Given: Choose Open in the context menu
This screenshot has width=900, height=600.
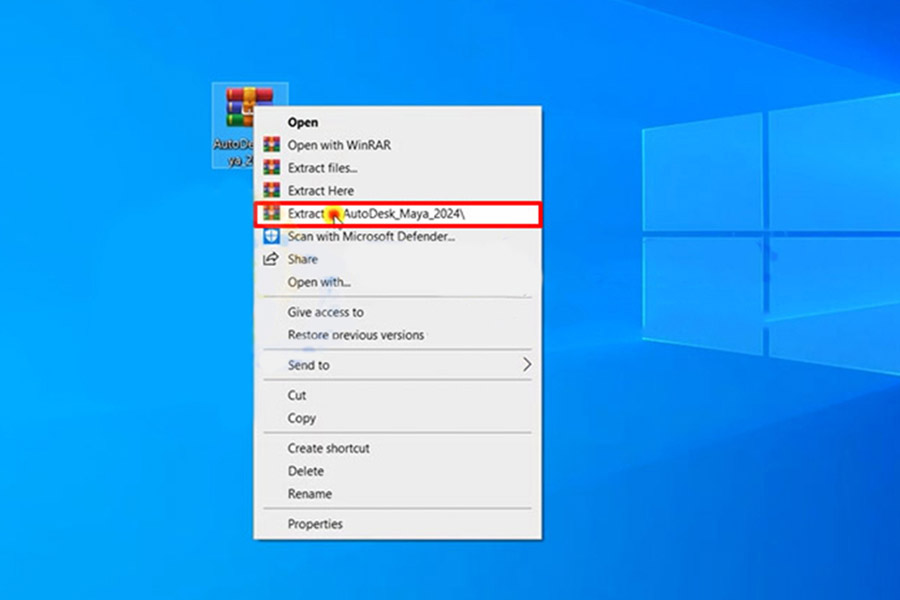Looking at the screenshot, I should (398, 122).
